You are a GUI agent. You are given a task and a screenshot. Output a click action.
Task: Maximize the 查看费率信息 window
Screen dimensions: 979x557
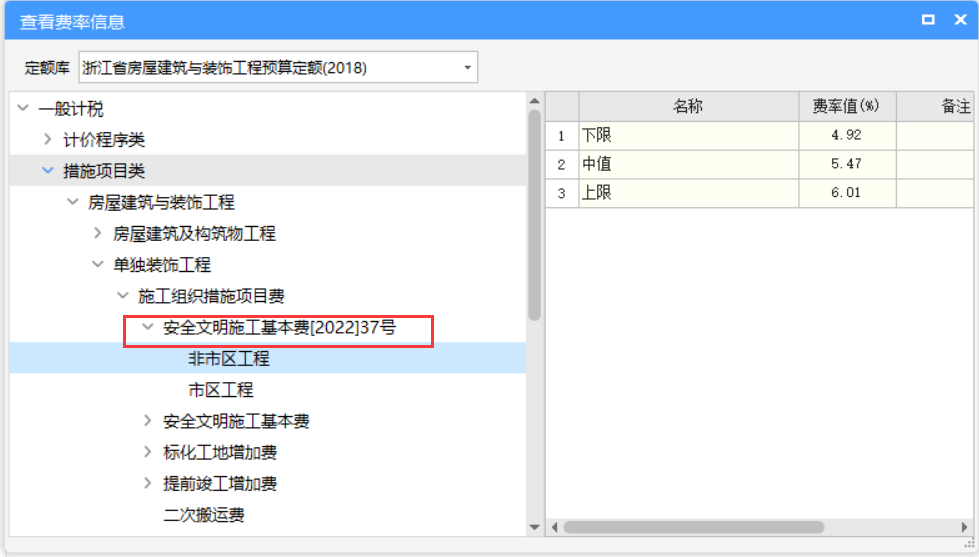pyautogui.click(x=928, y=20)
